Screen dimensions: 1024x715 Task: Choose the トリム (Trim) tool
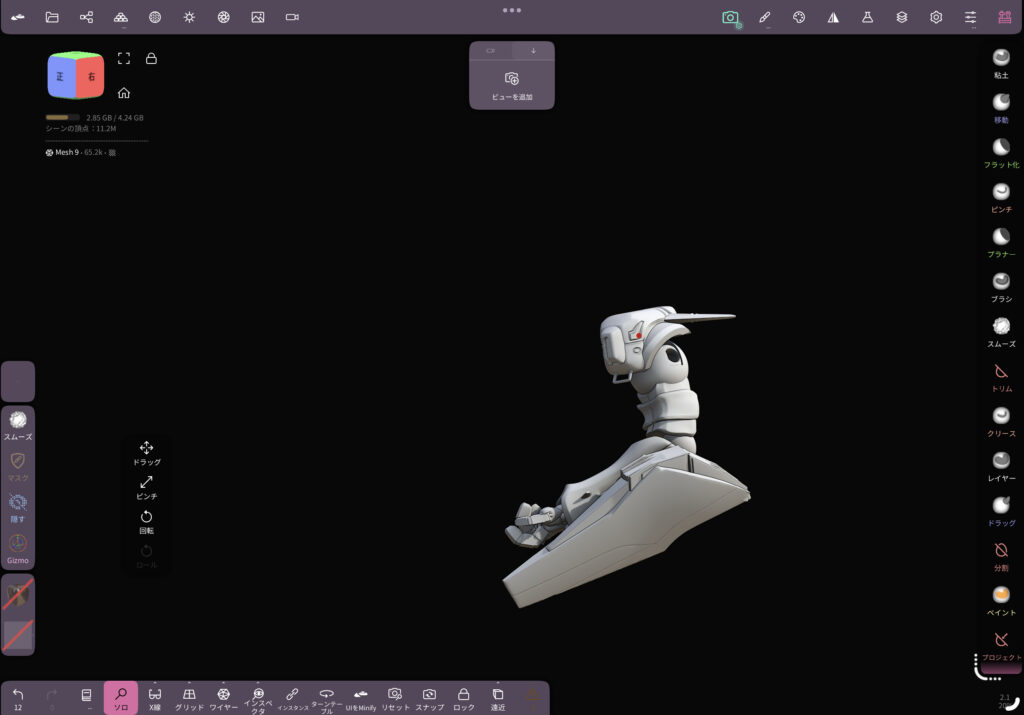(1000, 377)
